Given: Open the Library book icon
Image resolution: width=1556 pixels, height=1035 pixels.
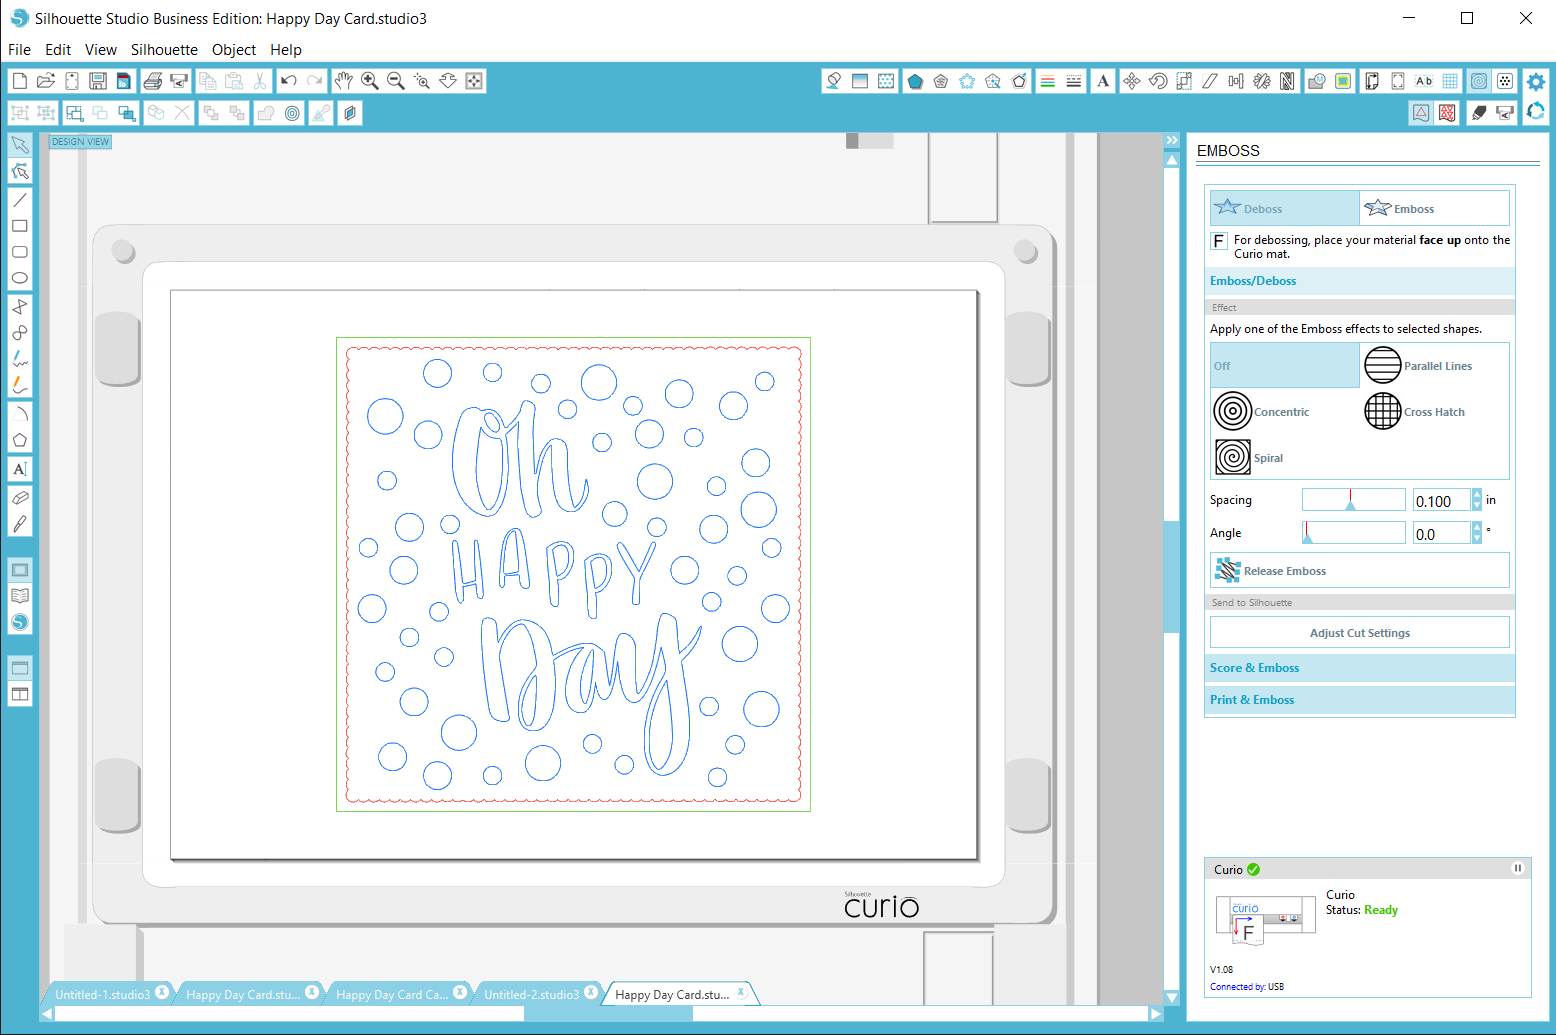Looking at the screenshot, I should pos(20,596).
